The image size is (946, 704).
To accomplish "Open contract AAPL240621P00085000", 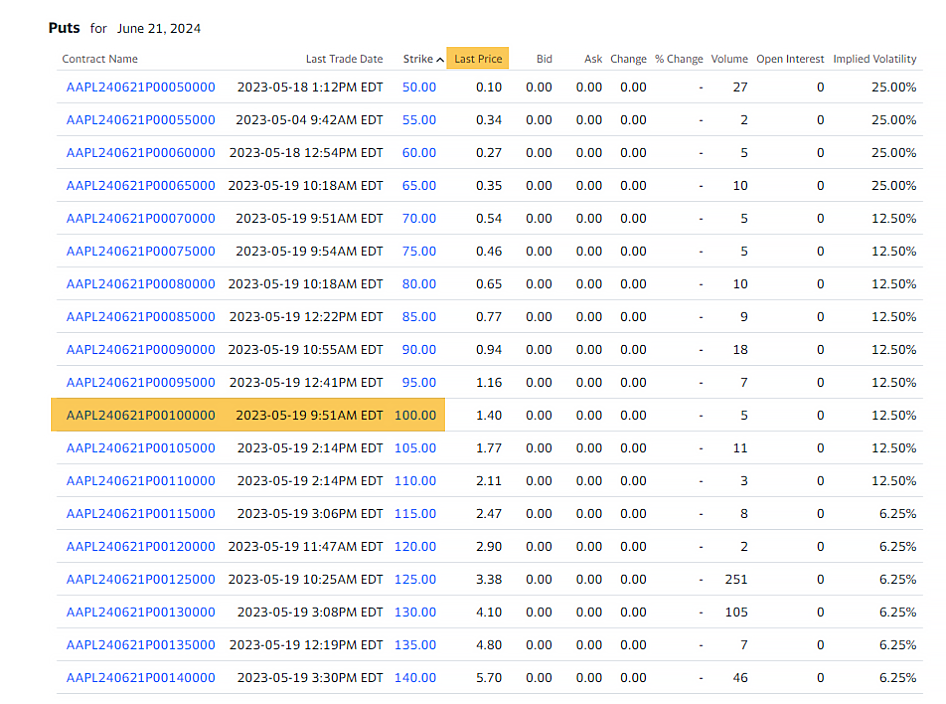I will pyautogui.click(x=141, y=317).
